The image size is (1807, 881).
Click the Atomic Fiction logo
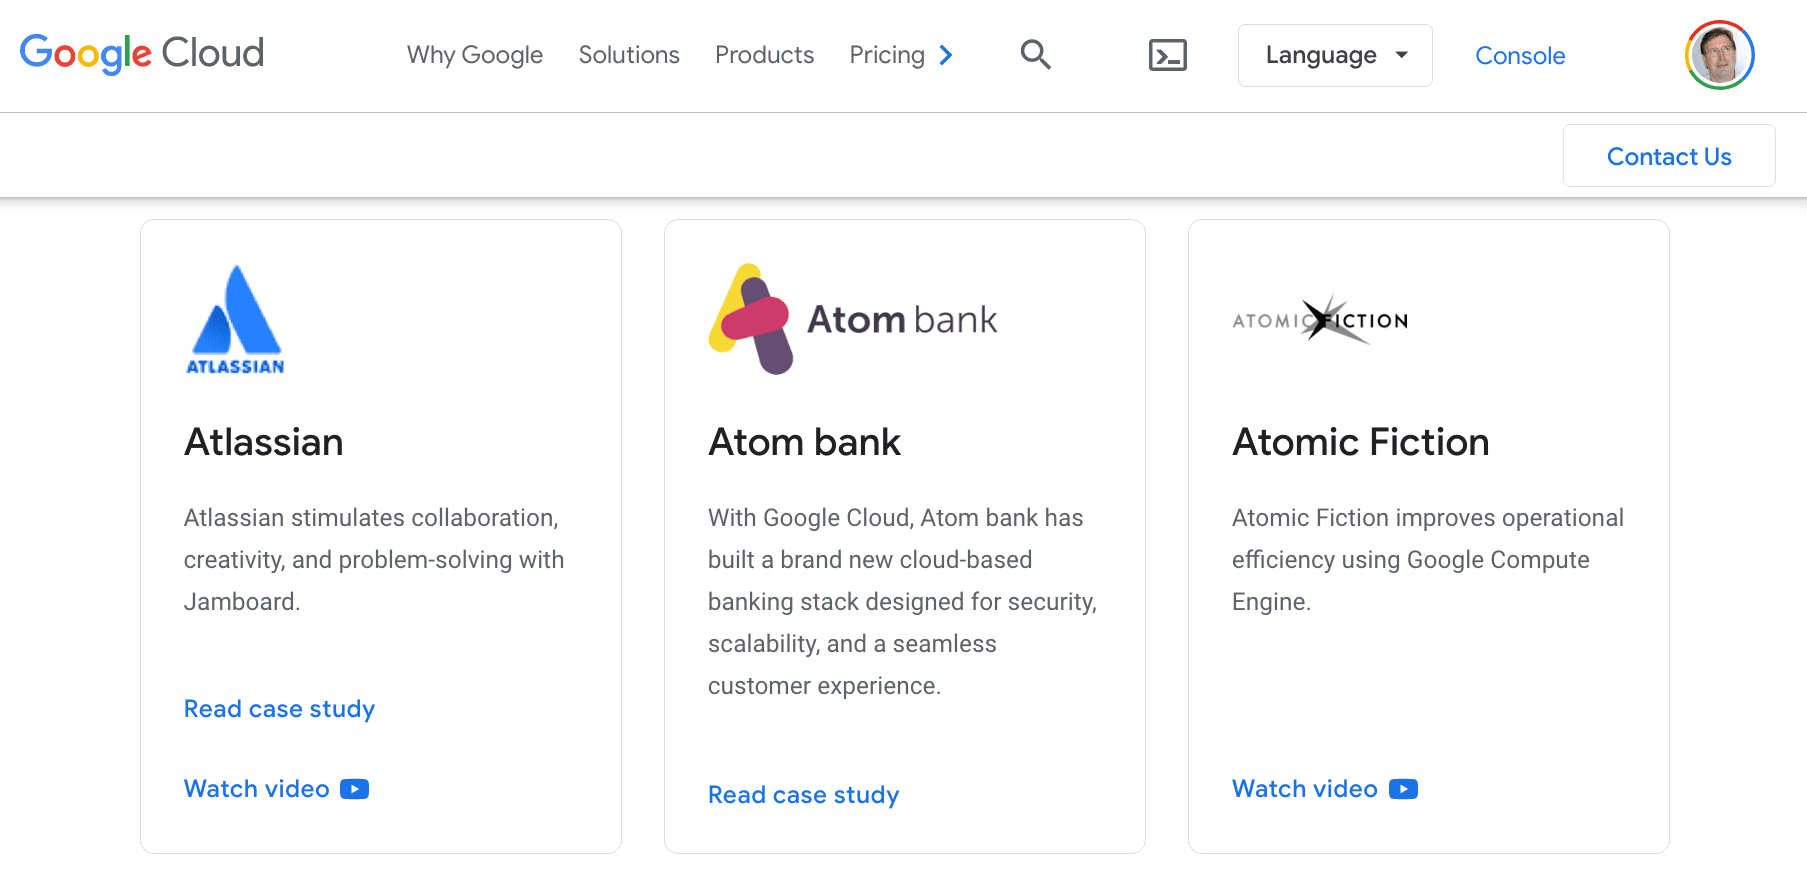pos(1320,320)
